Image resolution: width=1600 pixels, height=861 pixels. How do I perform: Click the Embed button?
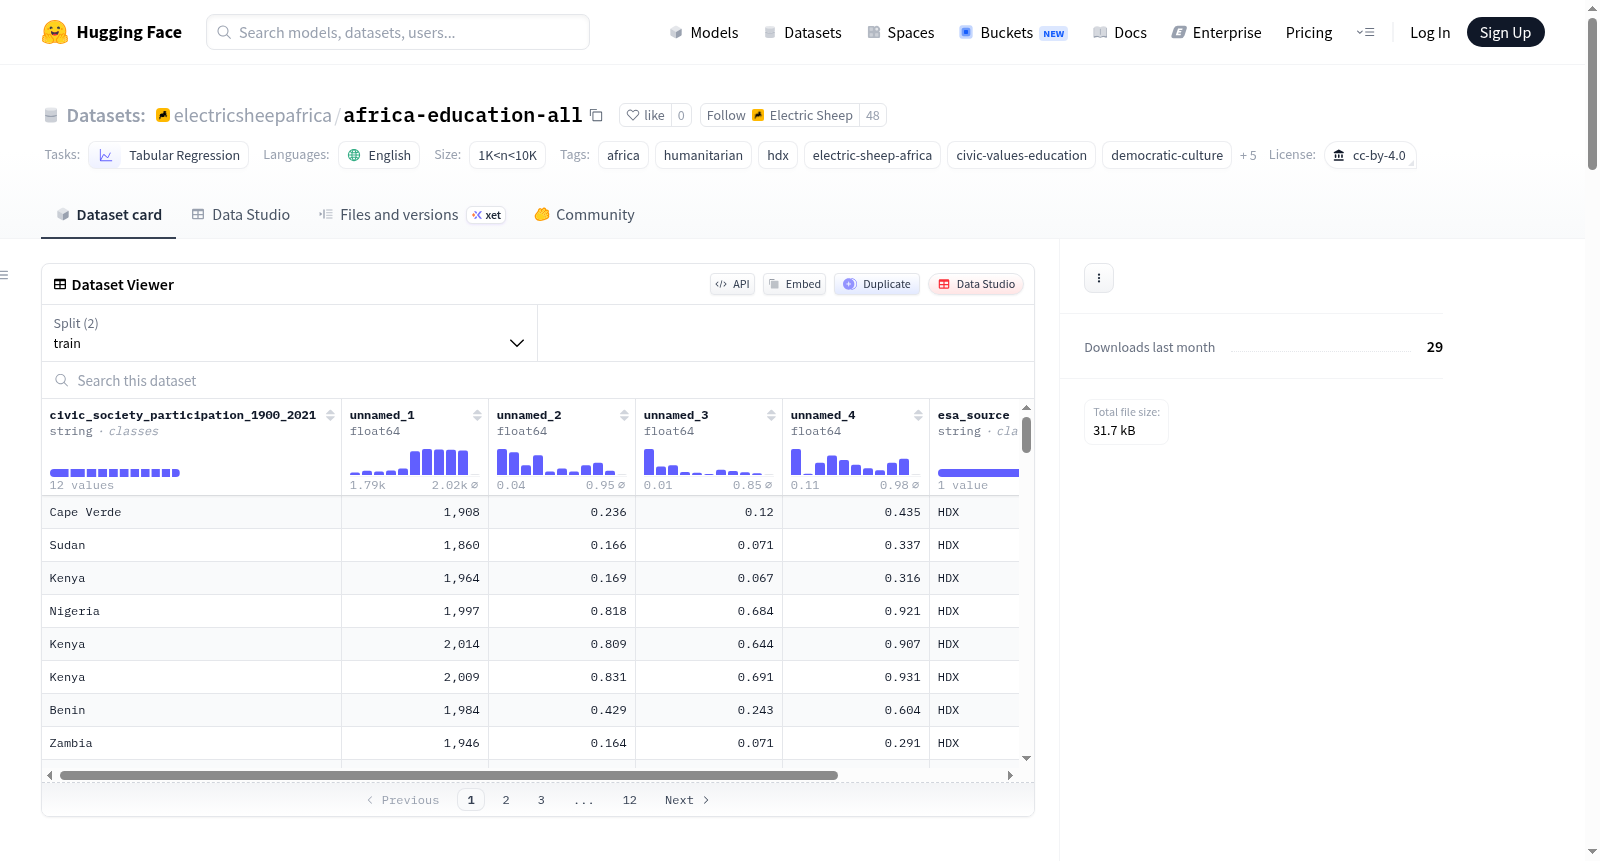pos(795,284)
